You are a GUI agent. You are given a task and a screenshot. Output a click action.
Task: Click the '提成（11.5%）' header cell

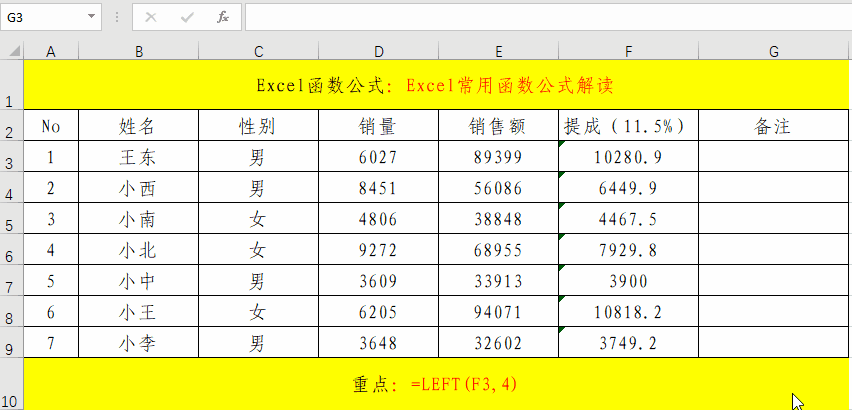pos(629,125)
